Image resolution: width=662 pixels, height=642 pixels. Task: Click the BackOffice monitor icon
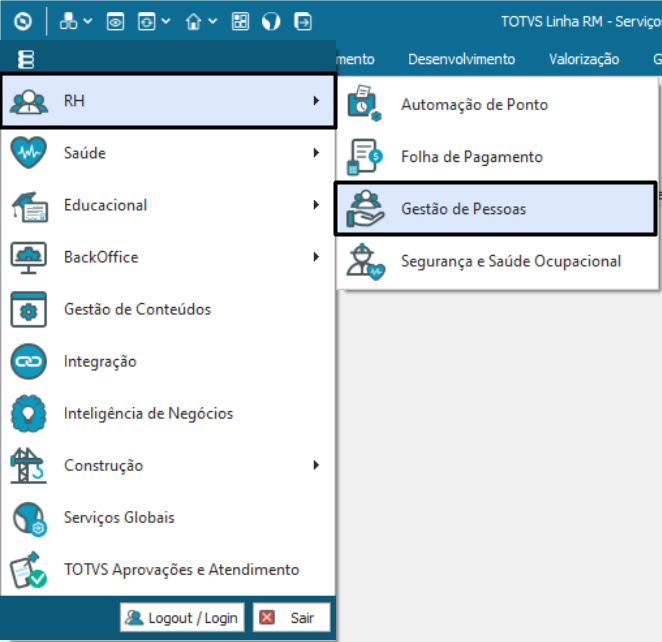coord(28,258)
